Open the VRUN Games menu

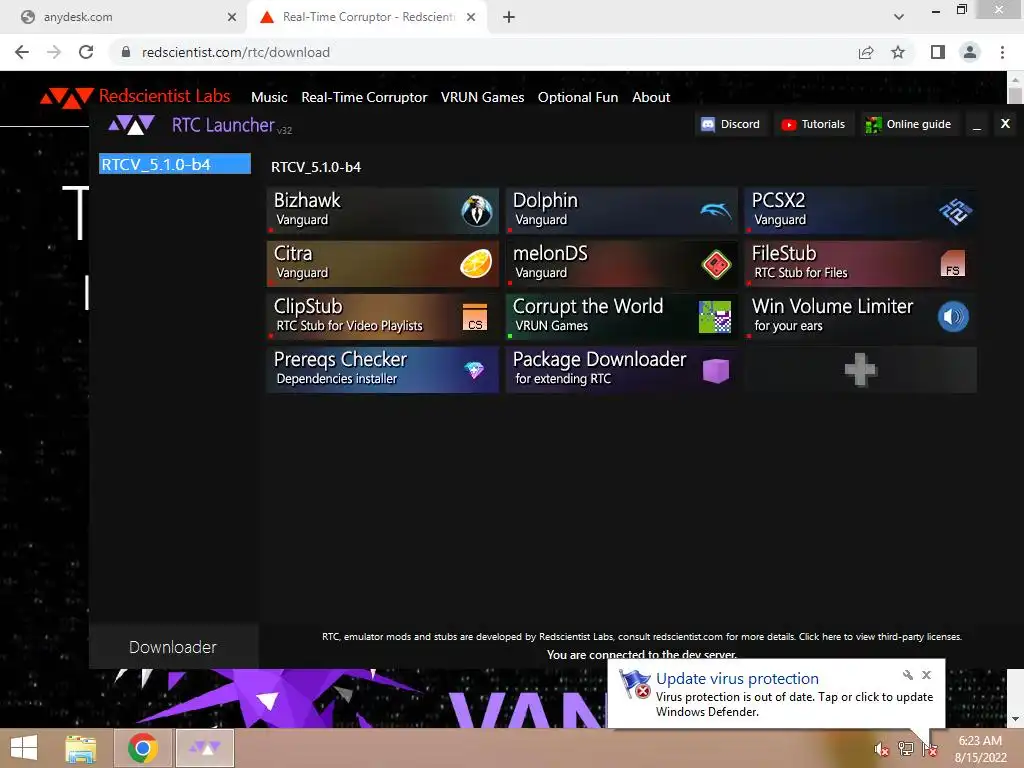point(483,97)
